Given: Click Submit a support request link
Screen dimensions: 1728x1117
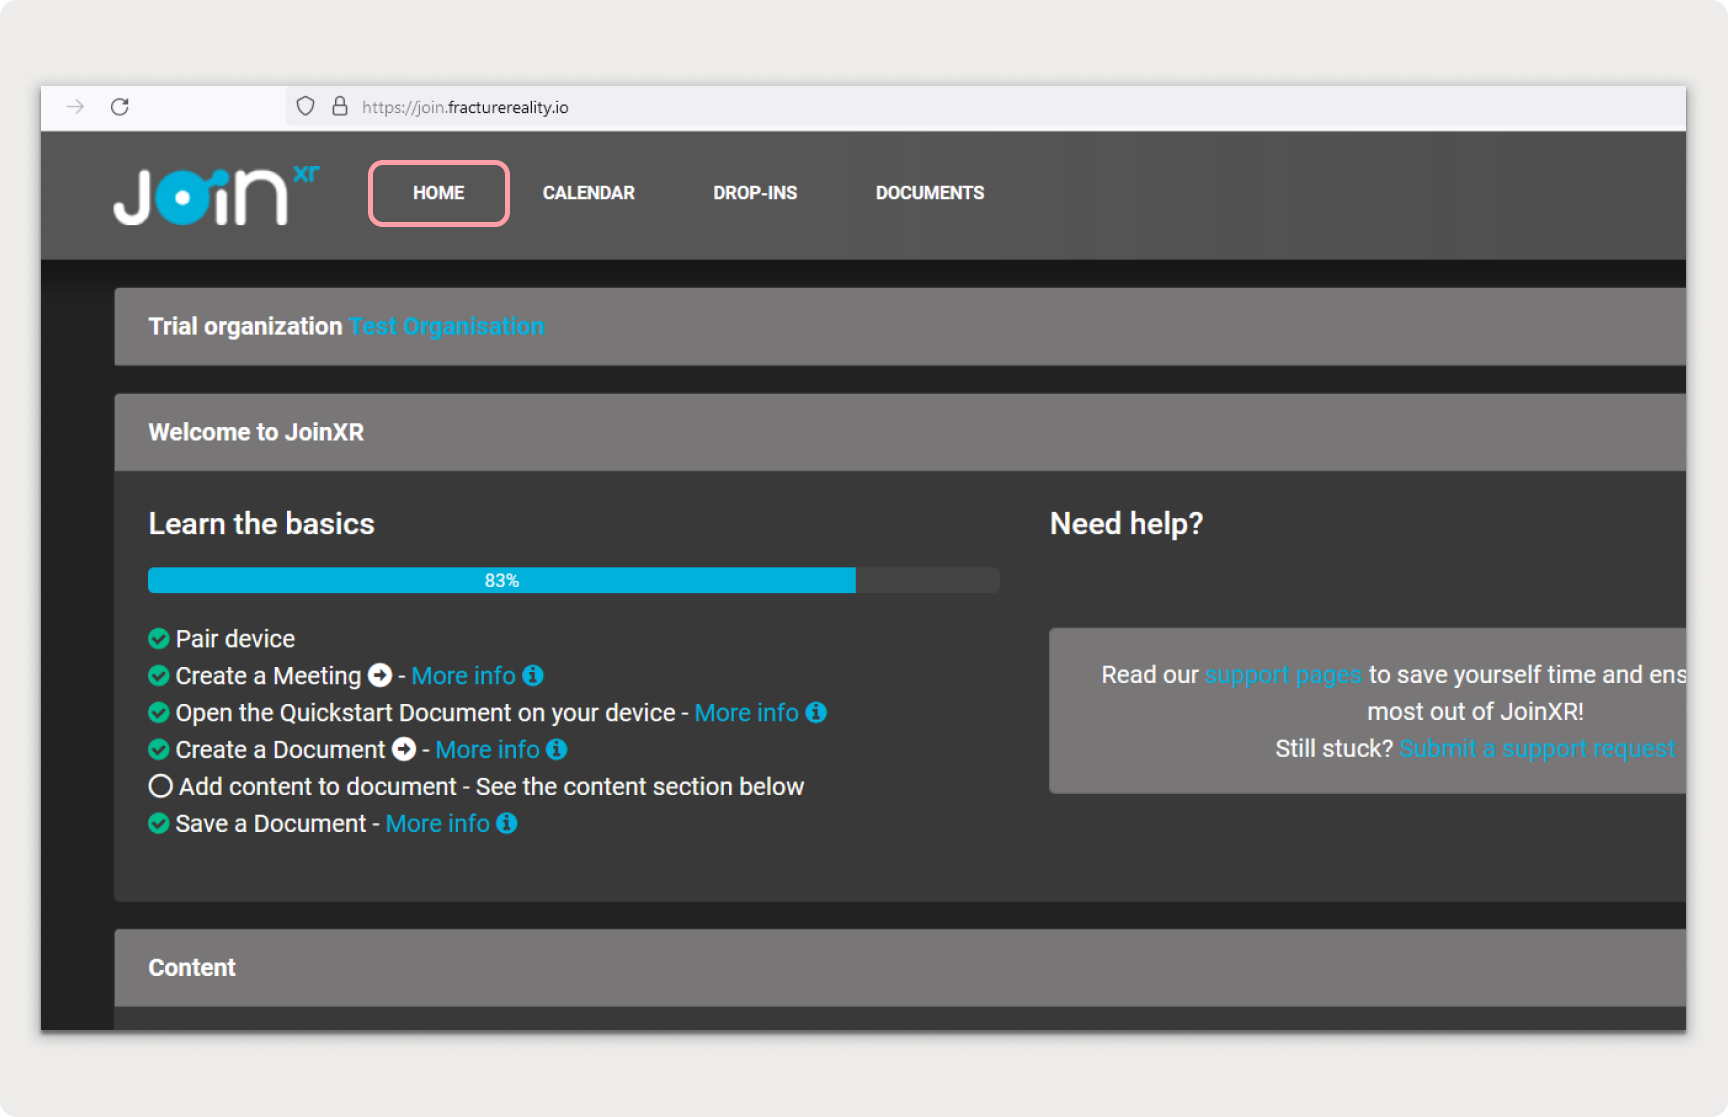Looking at the screenshot, I should (x=1537, y=749).
